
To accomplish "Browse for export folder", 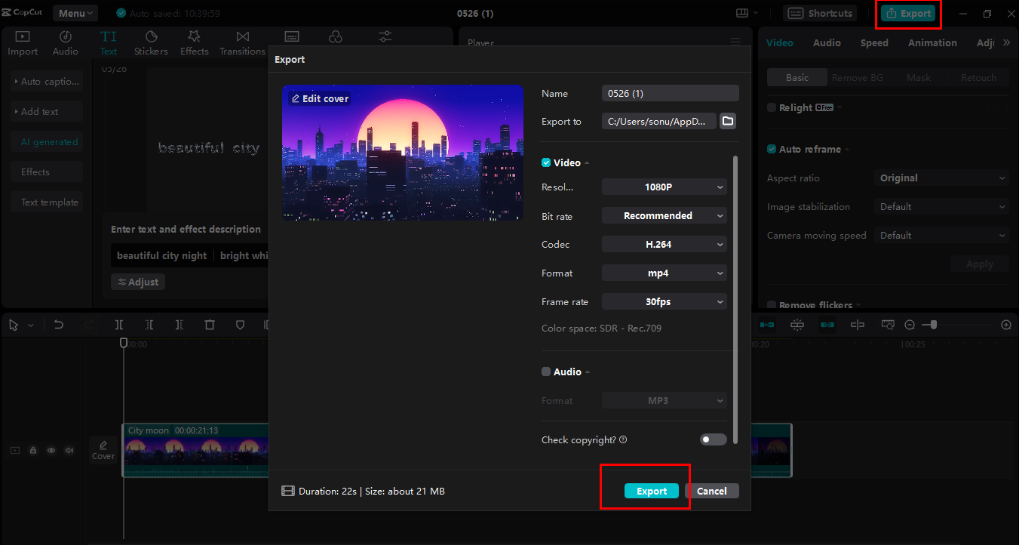I will [728, 121].
